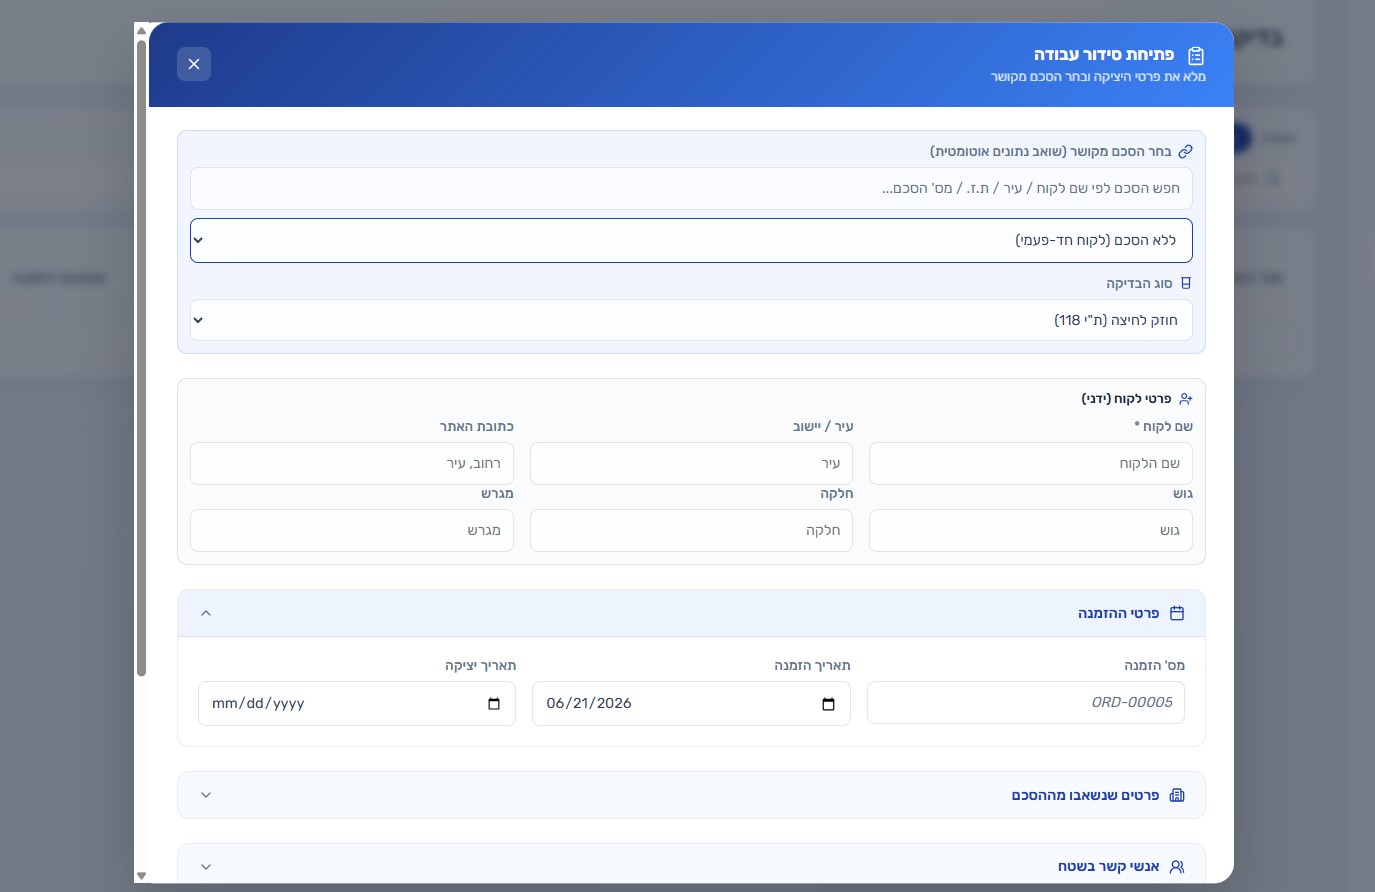Click the scrollbar down arrow
The width and height of the screenshot is (1375, 892).
click(141, 876)
